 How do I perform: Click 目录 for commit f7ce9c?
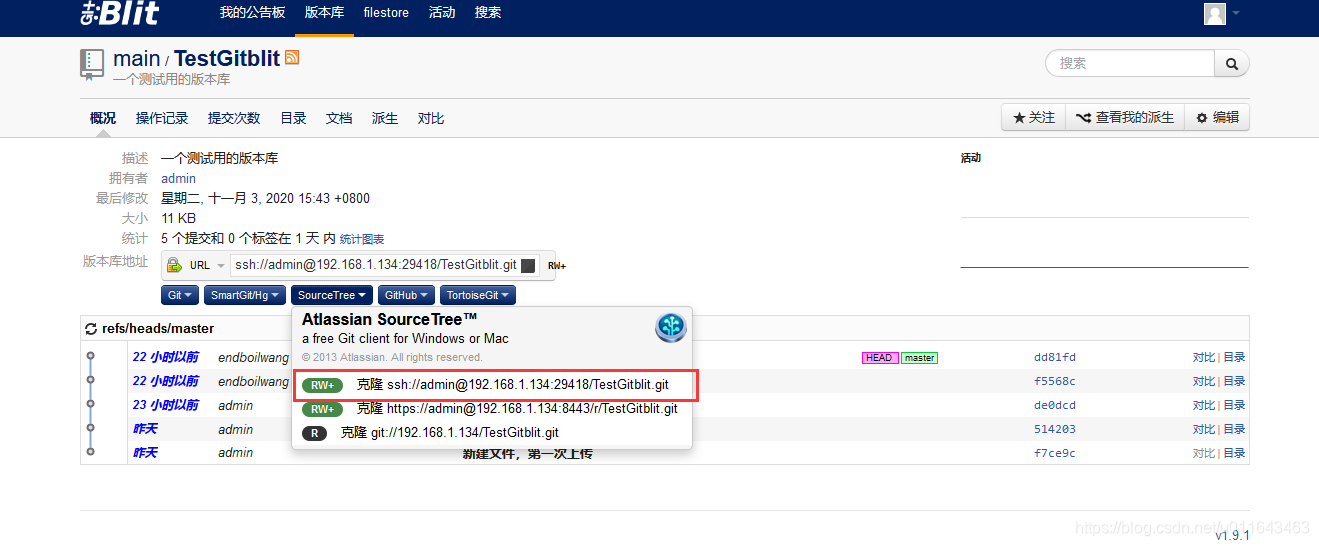coord(1234,453)
